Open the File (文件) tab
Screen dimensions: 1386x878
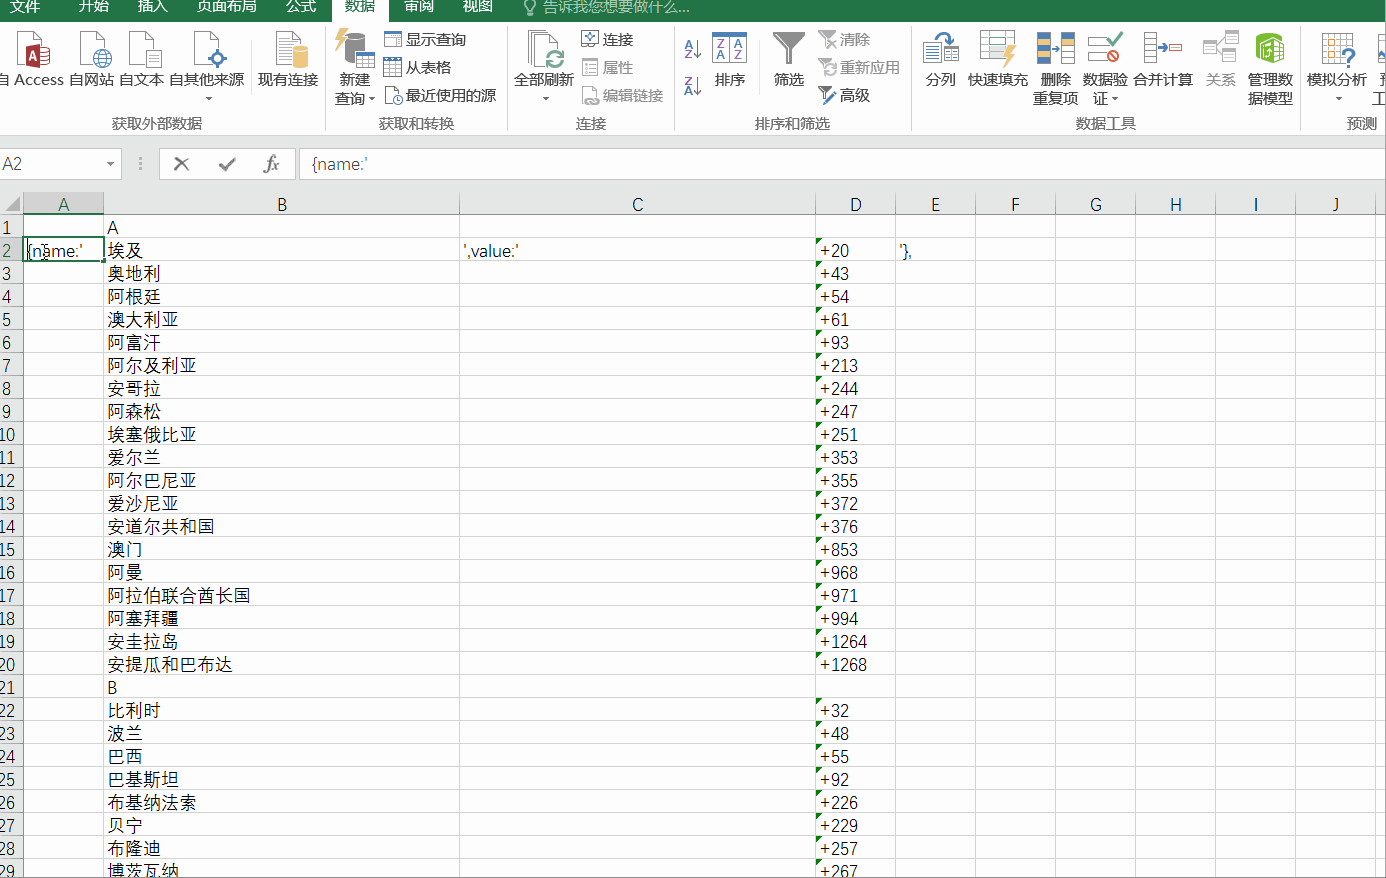[x=25, y=6]
